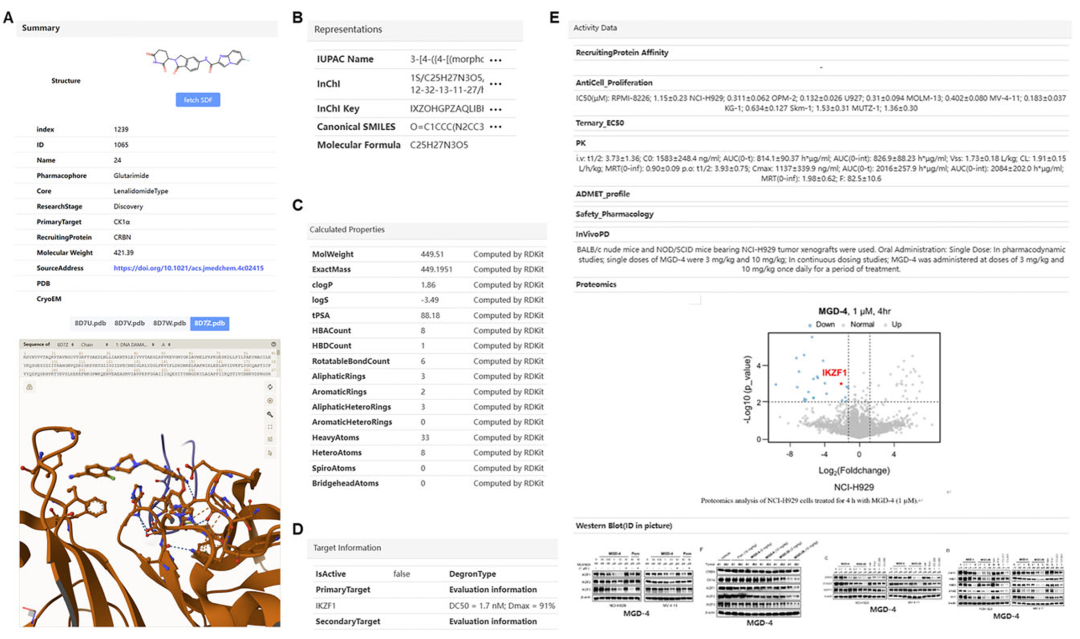Open the doi.org source address link
Viewport: 1080px width, 639px height.
(188, 268)
